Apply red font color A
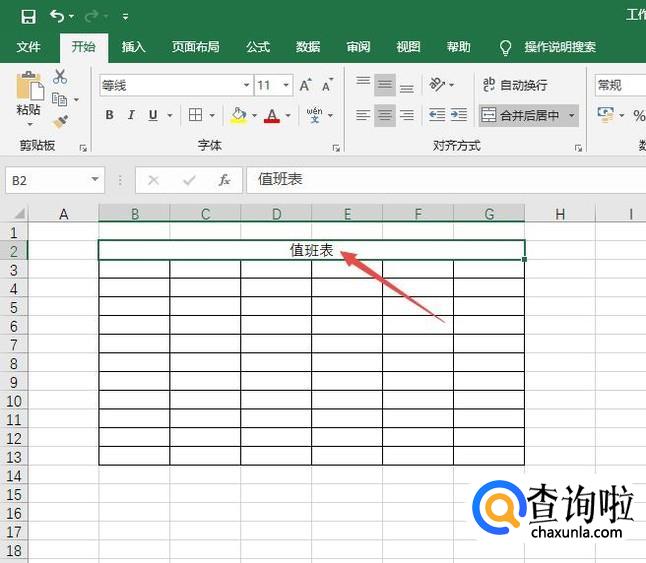The height and width of the screenshot is (563, 646). point(272,115)
